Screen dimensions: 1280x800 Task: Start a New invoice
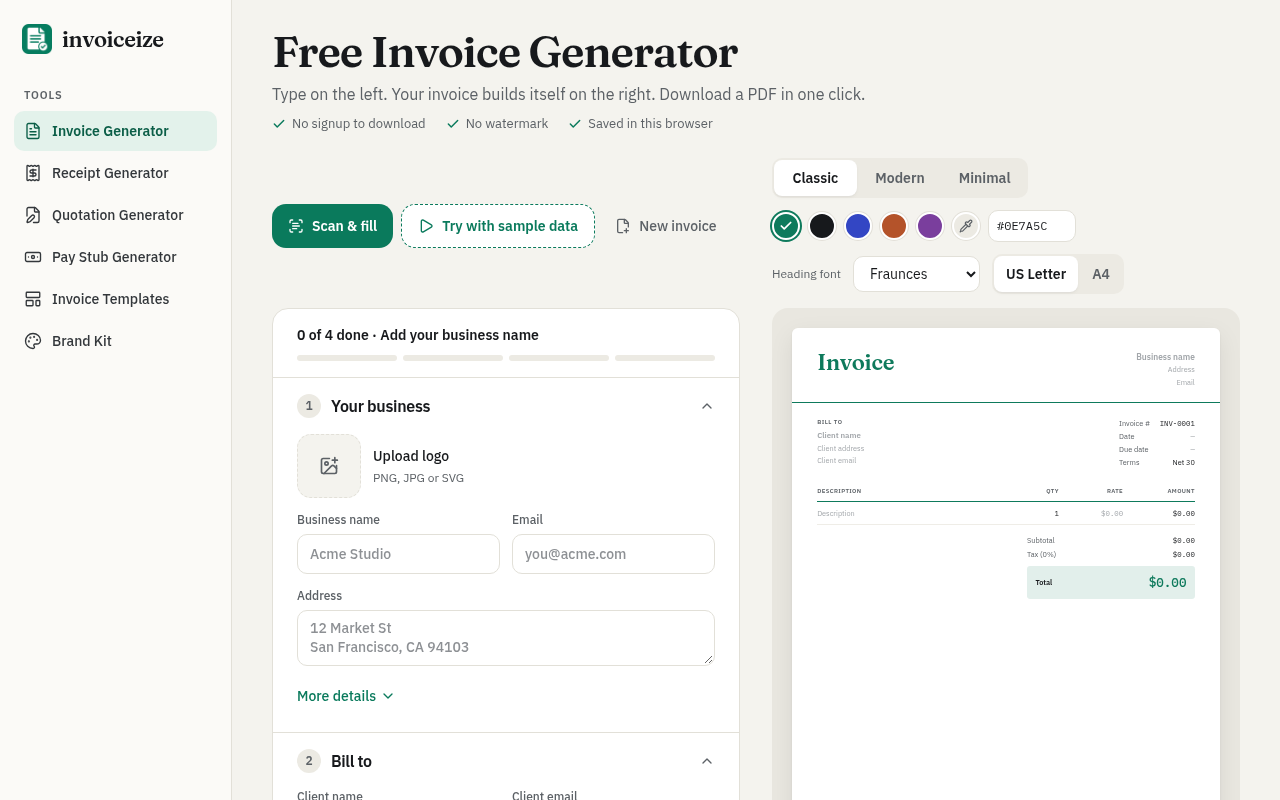(666, 226)
